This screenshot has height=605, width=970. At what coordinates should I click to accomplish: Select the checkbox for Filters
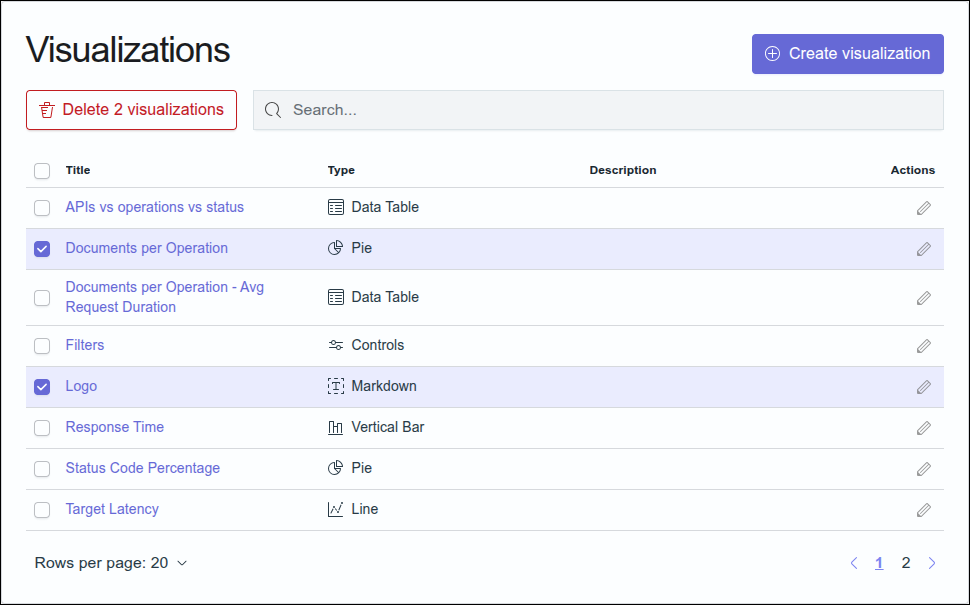click(x=42, y=345)
